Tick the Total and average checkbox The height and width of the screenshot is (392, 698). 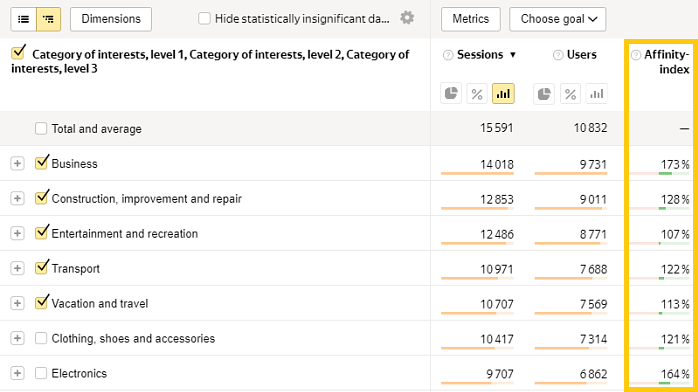click(x=41, y=129)
